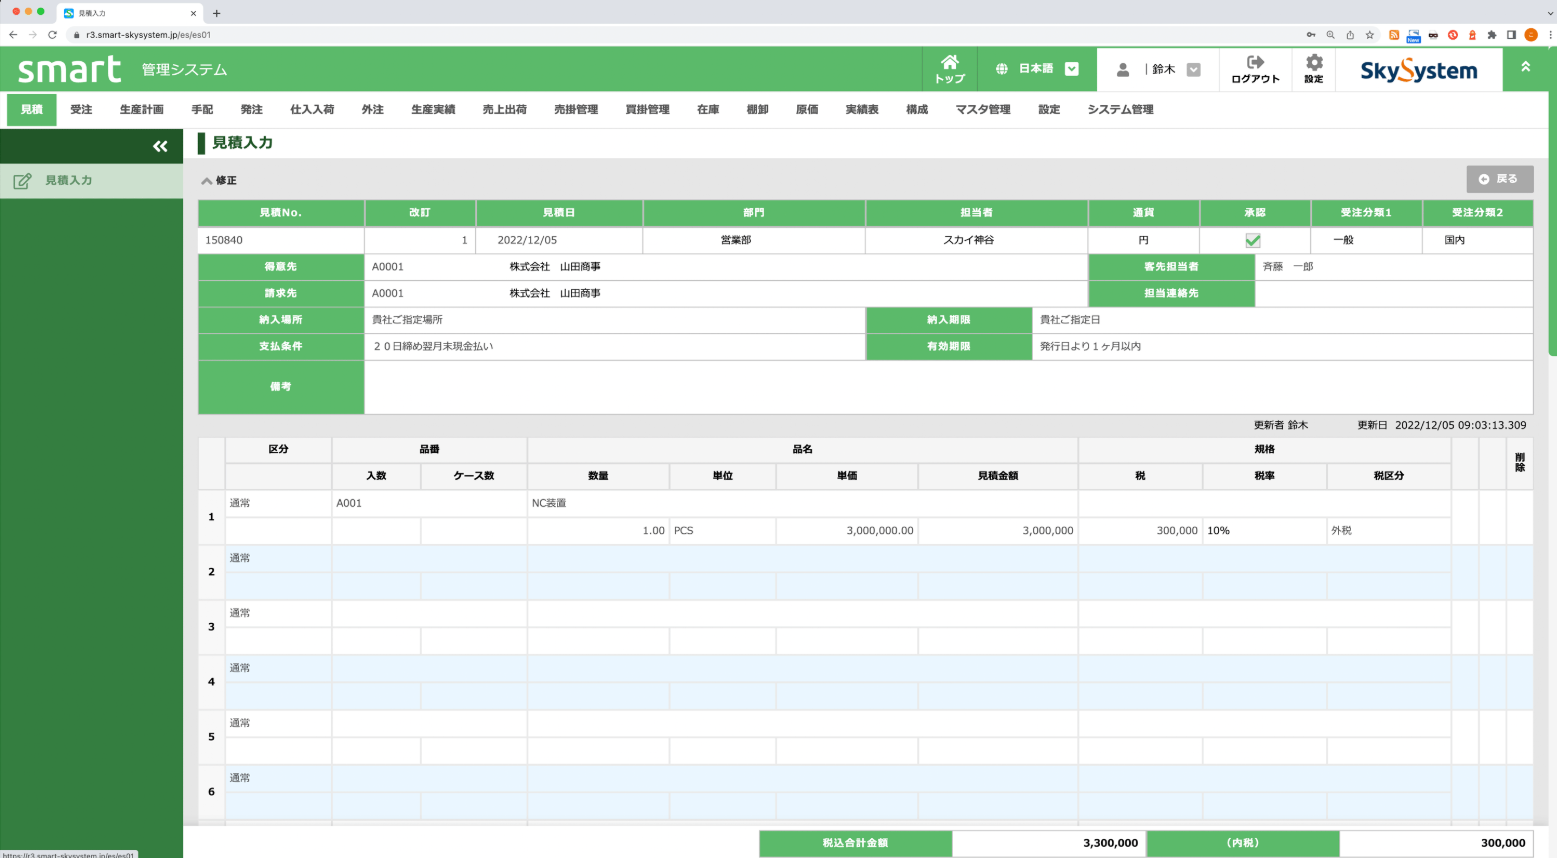Viewport: 1557px width, 858px height.
Task: Click the 備考 remarks input field
Action: [947, 387]
